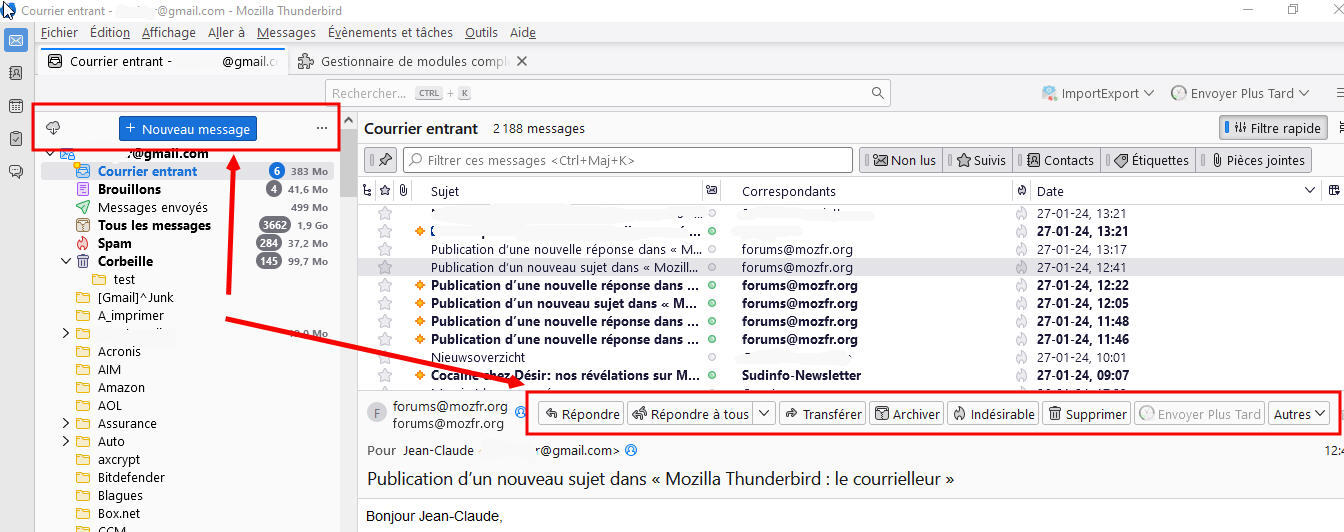Open the Address Book space icon

point(15,73)
